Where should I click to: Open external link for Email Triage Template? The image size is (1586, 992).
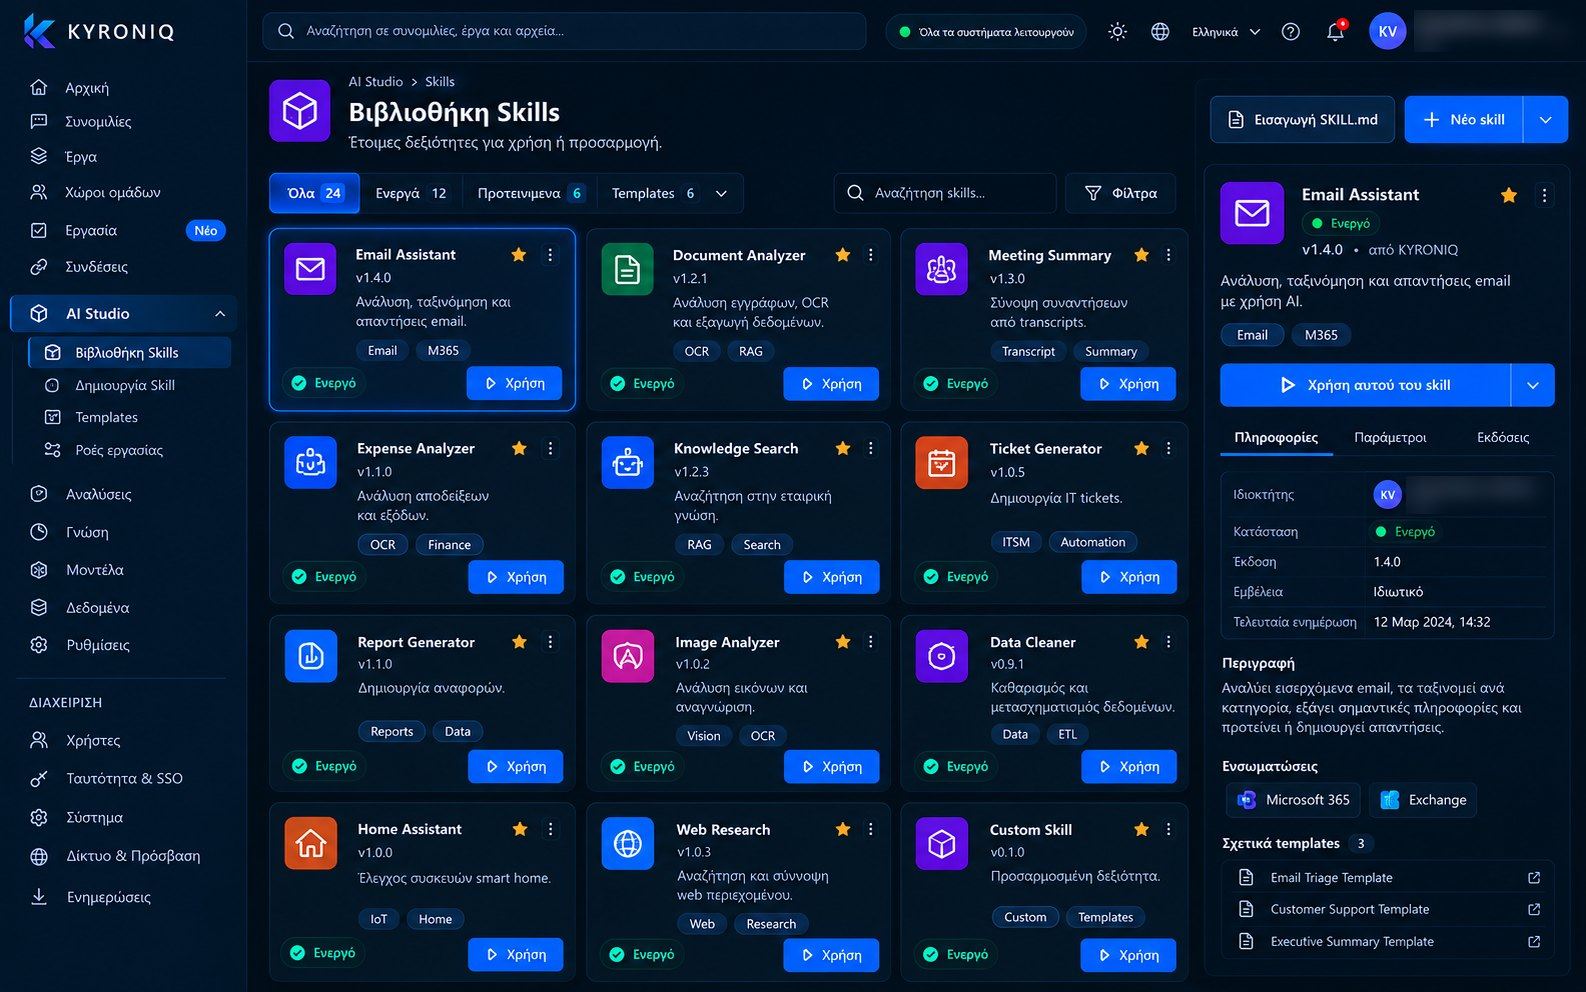click(1534, 878)
